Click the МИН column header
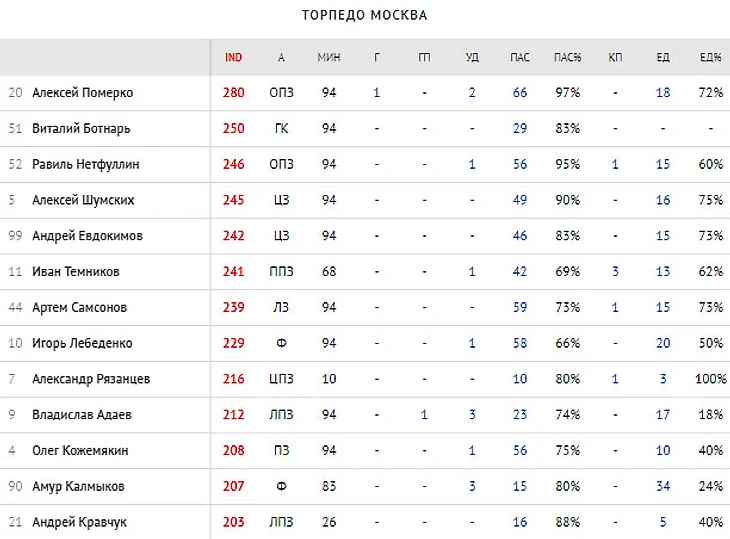The image size is (730, 539). click(329, 57)
